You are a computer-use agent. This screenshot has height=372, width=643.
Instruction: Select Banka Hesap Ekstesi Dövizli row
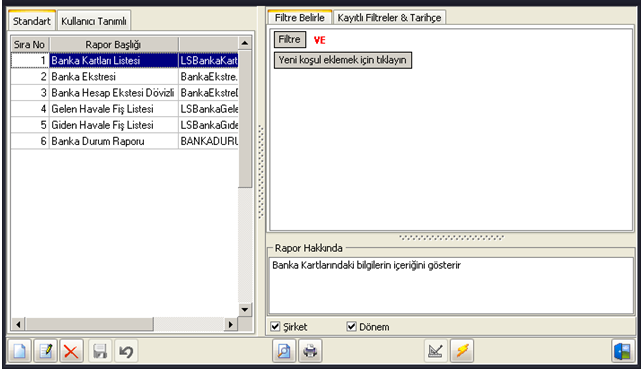point(124,93)
